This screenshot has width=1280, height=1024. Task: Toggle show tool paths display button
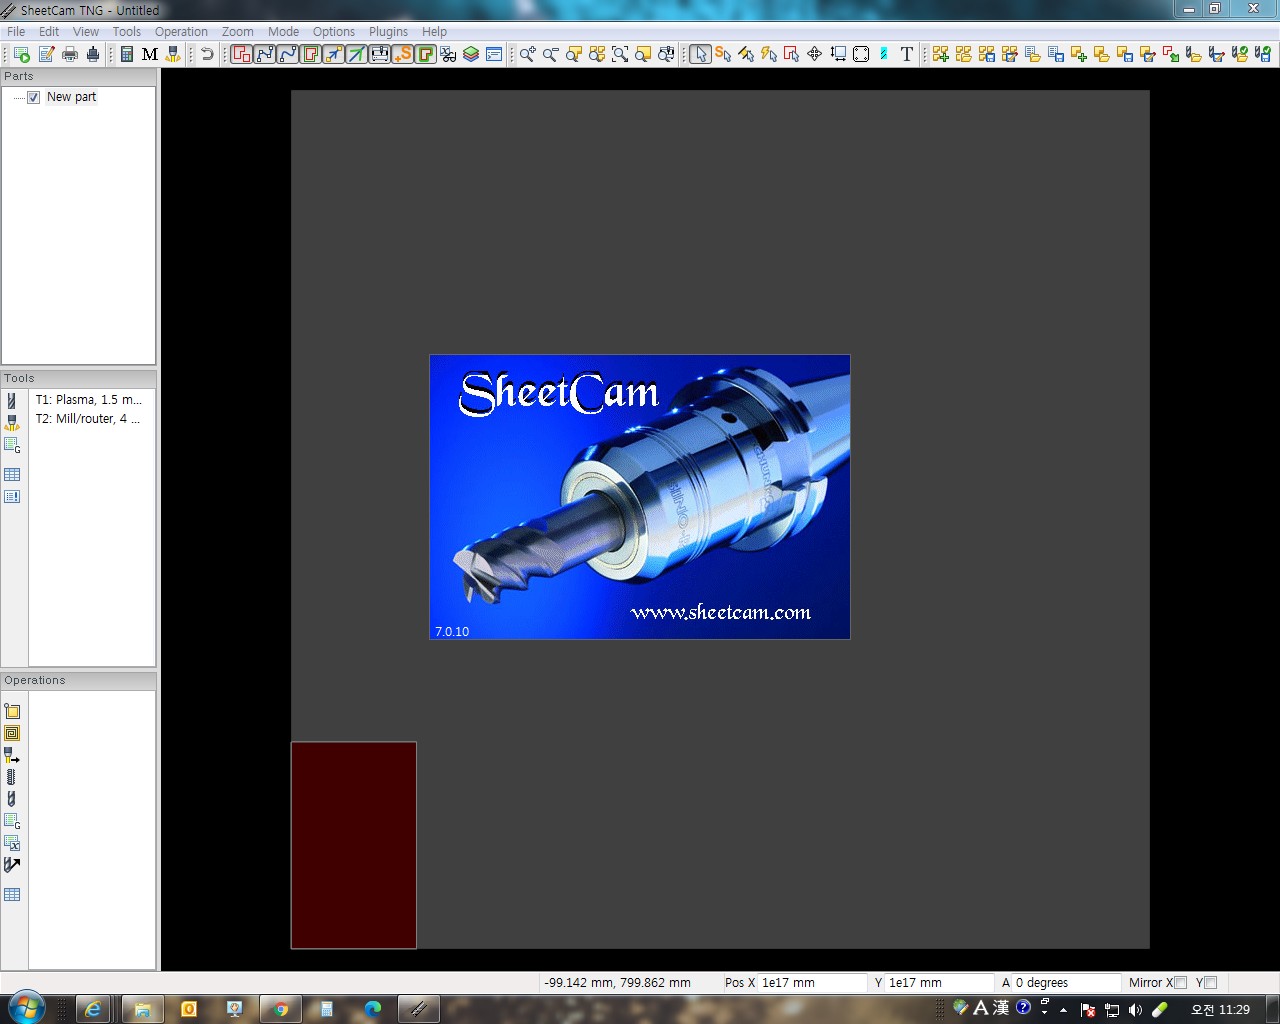coord(311,54)
